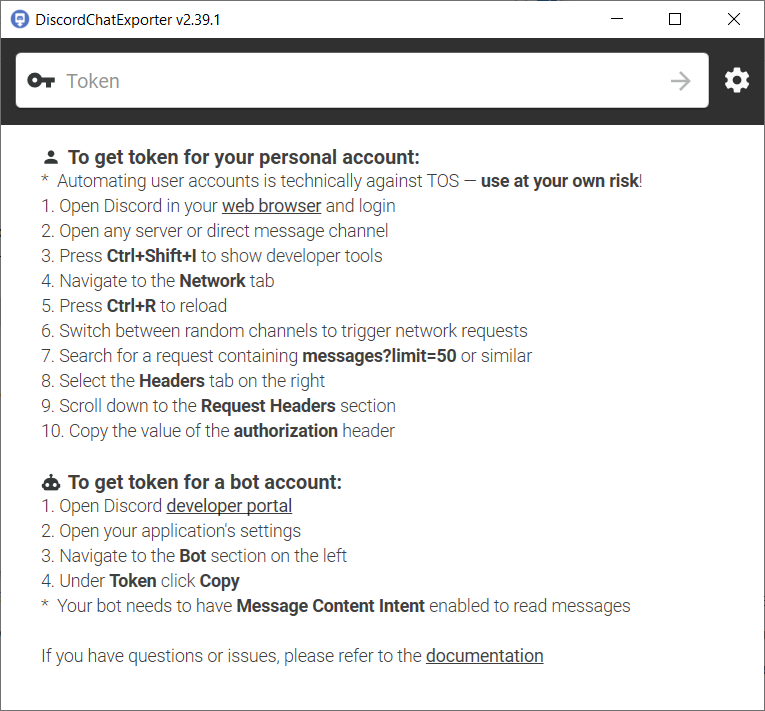765x711 pixels.
Task: Minimize the DiscordChatExporter window
Action: click(x=628, y=19)
